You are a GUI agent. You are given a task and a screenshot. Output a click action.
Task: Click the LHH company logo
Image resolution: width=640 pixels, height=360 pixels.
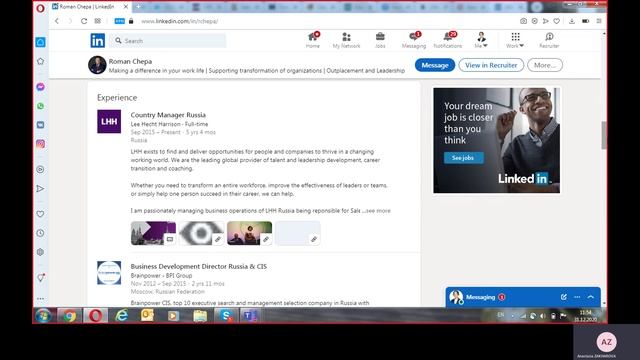109,121
